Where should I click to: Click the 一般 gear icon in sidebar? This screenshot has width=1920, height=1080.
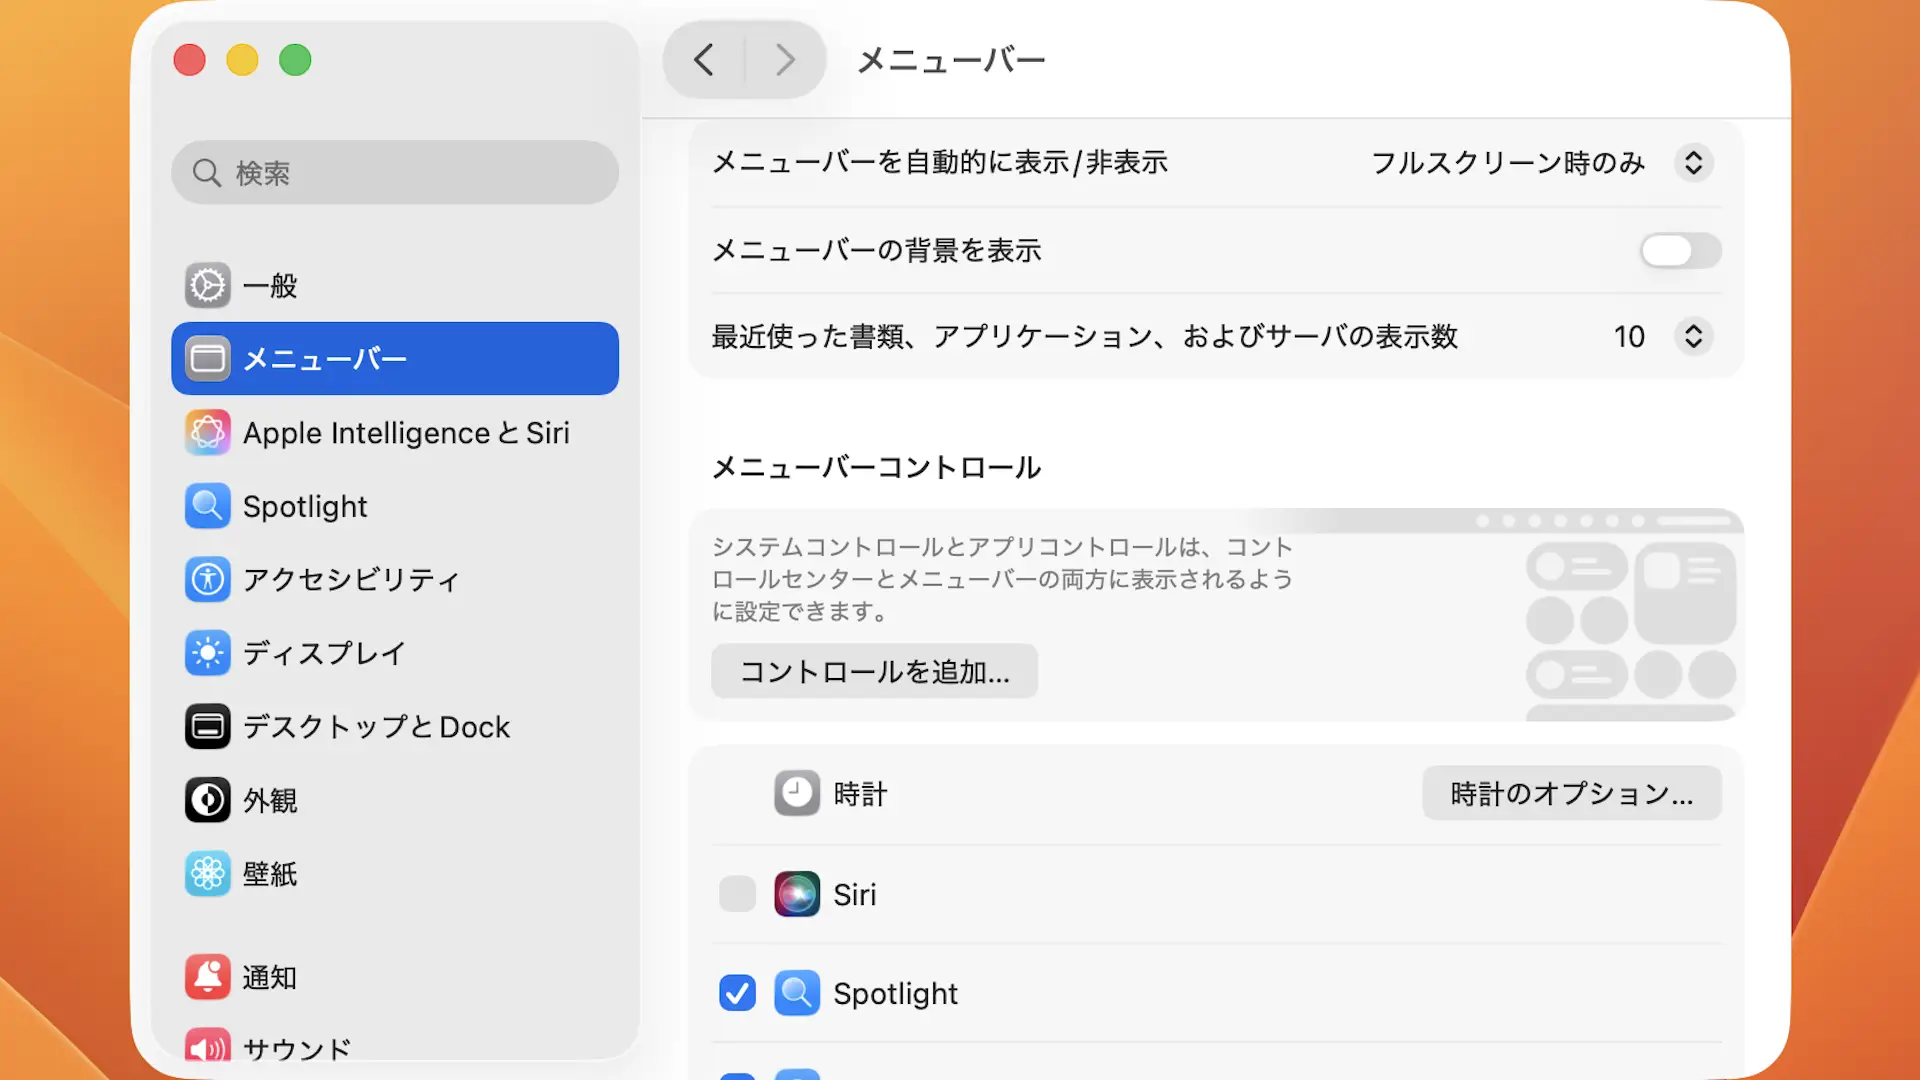[208, 286]
